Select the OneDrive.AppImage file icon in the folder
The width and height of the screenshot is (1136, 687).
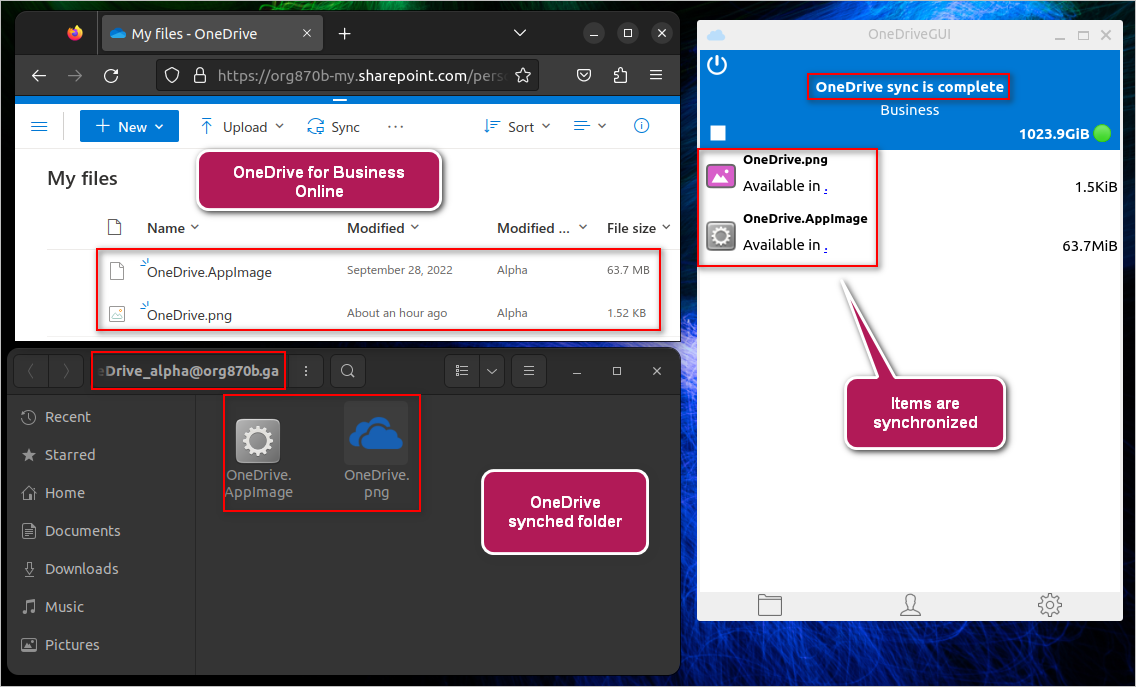258,441
